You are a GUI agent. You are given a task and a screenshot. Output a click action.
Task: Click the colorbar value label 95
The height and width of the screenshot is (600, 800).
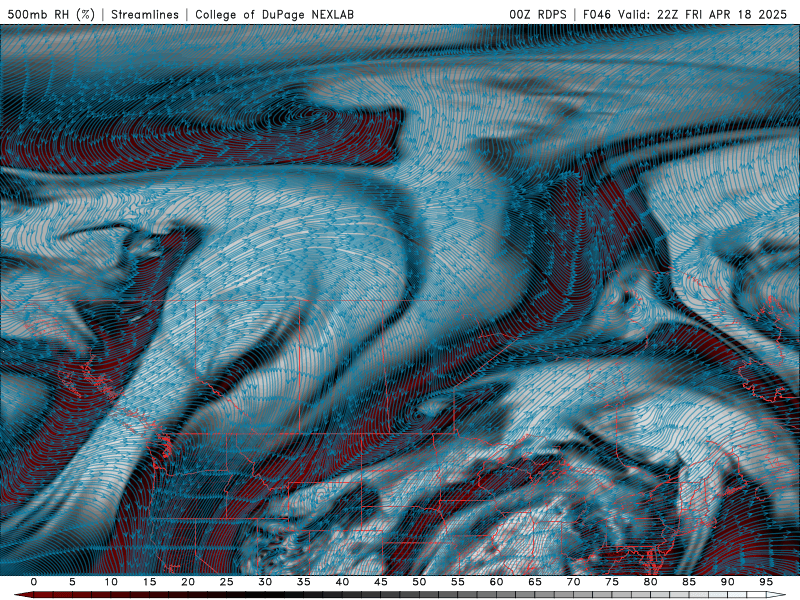pos(766,582)
